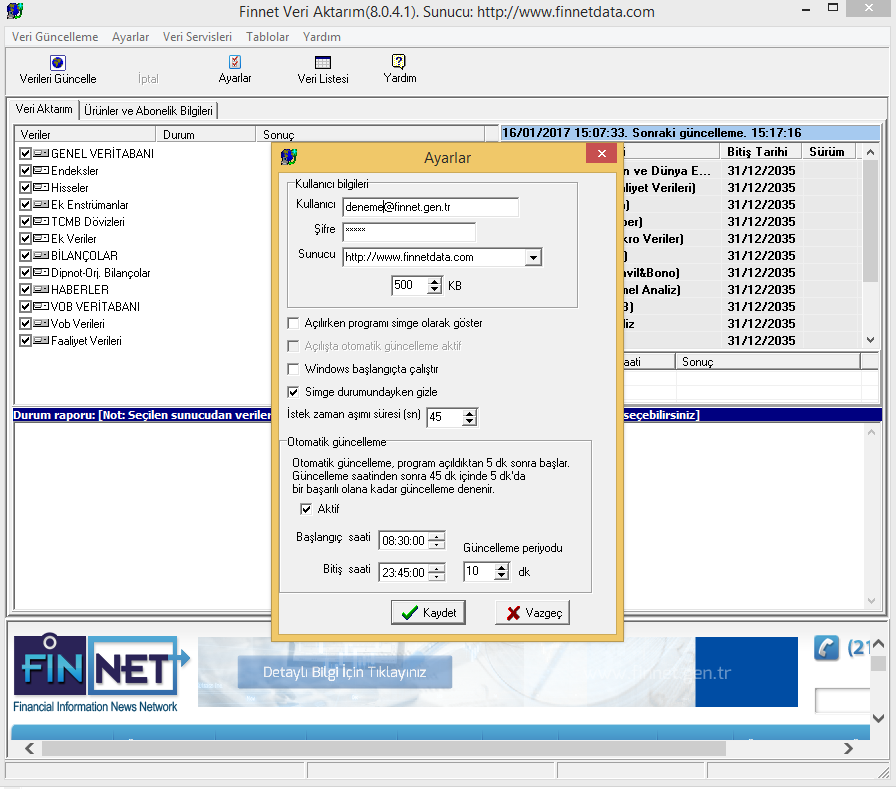Close the Ayarlar dialog

tap(601, 153)
